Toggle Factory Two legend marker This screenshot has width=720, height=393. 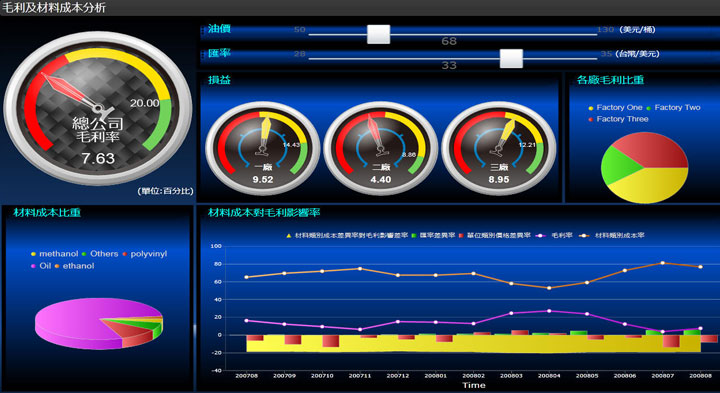tap(649, 108)
